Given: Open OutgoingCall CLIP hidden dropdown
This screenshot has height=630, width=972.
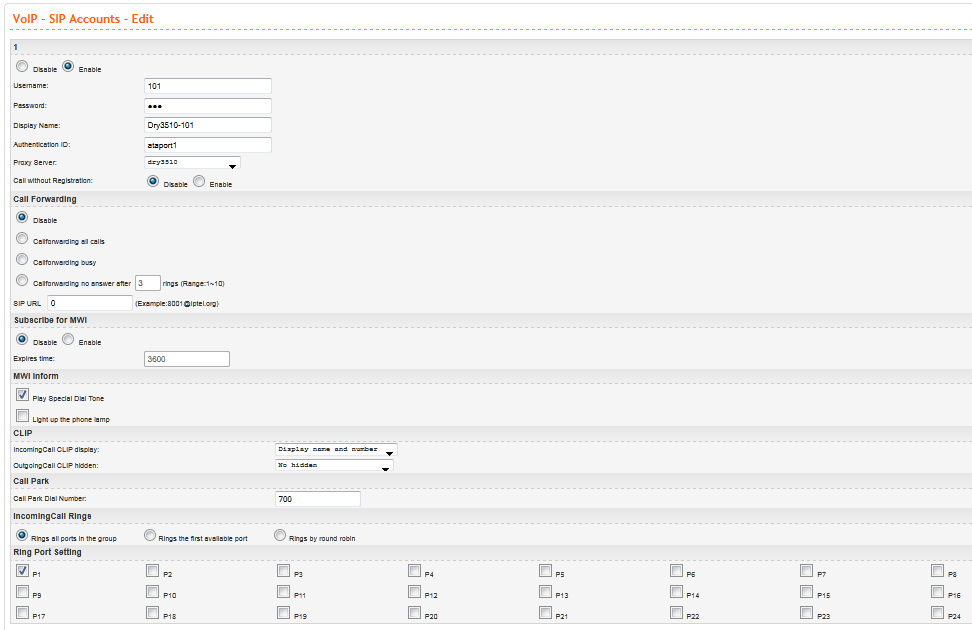Looking at the screenshot, I should pos(333,466).
